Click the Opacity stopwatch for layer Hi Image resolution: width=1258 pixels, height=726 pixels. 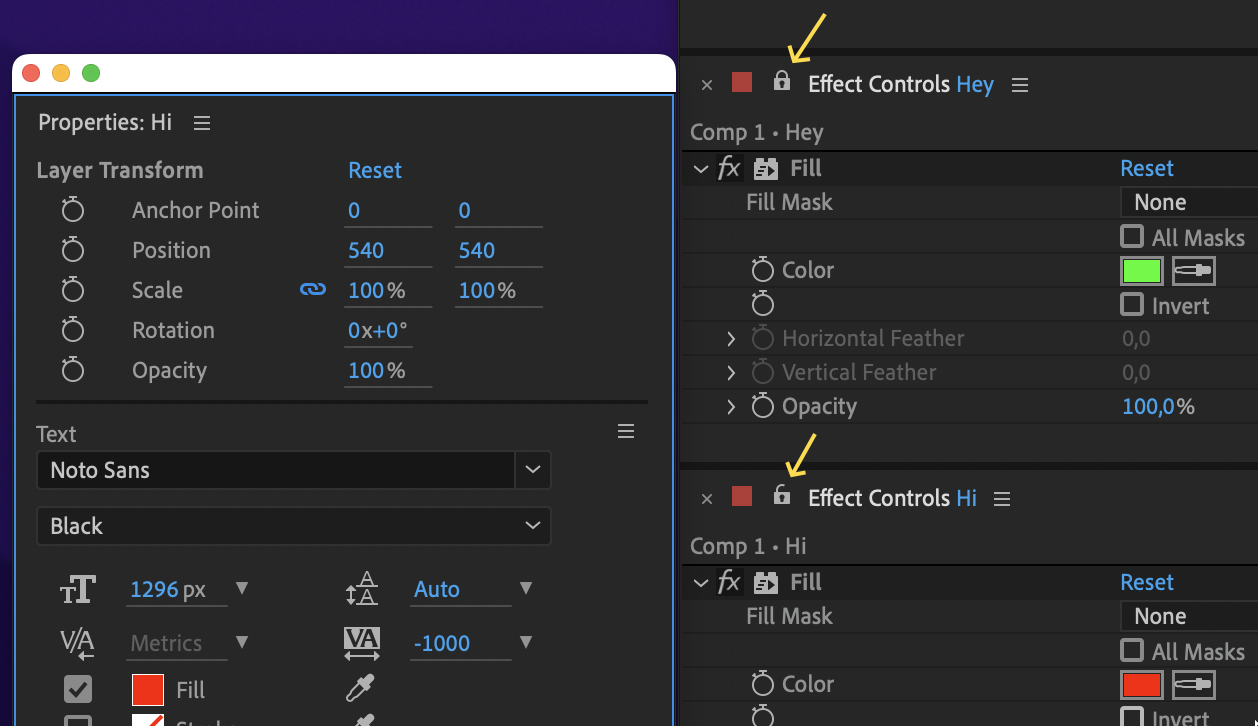(x=72, y=370)
